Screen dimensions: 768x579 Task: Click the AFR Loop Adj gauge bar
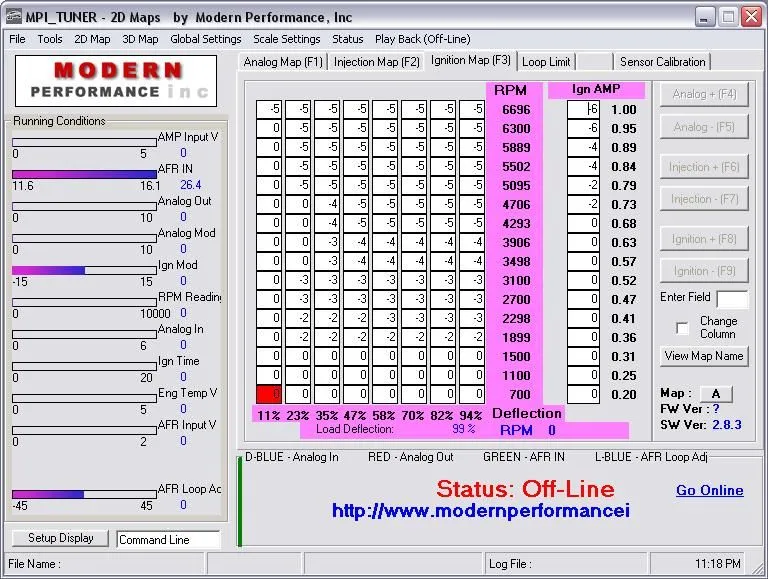[84, 495]
